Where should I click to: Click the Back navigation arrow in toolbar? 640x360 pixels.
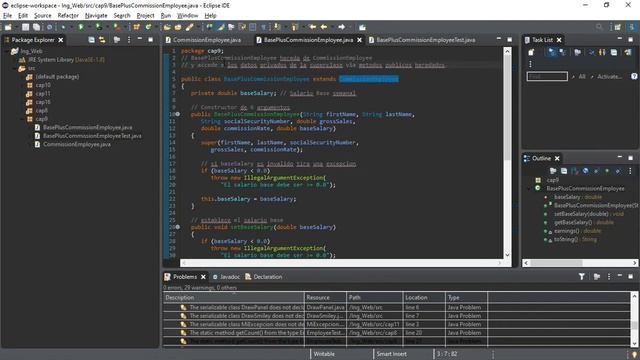point(324,27)
